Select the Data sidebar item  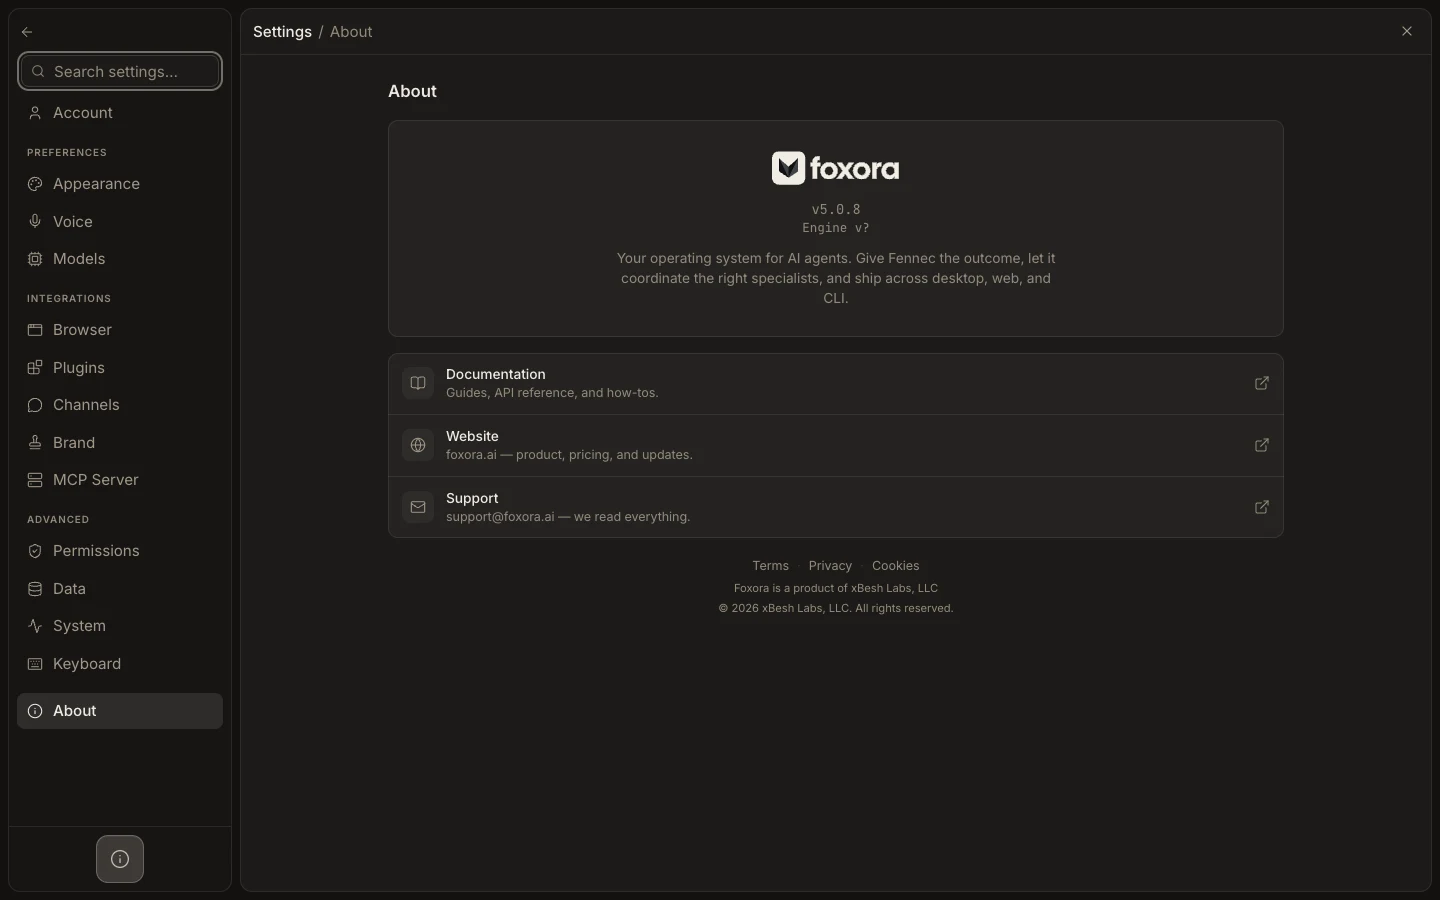click(120, 588)
